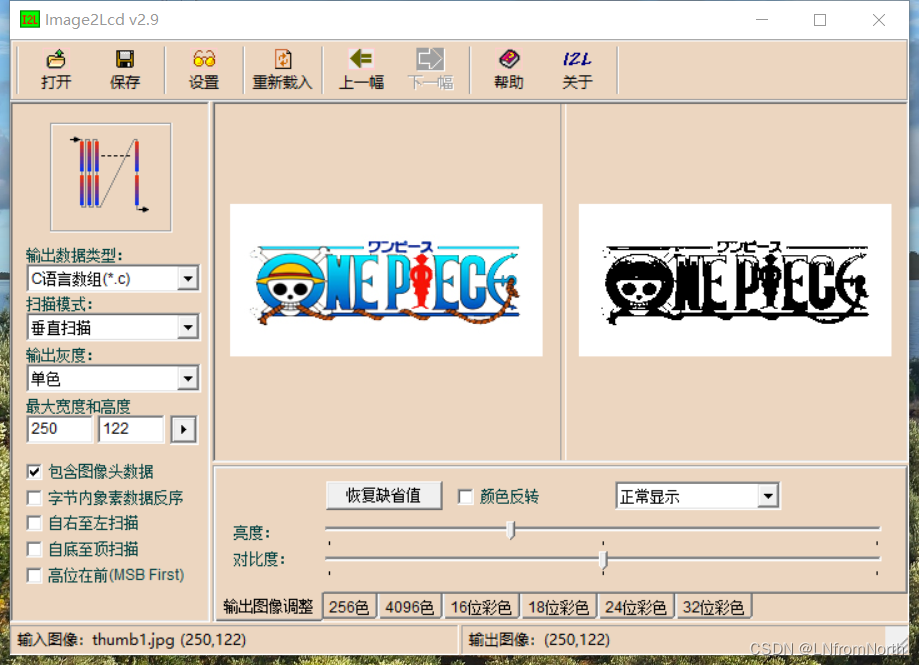Click the Image2Lcd app icon in title bar
The width and height of the screenshot is (919, 665).
click(29, 19)
